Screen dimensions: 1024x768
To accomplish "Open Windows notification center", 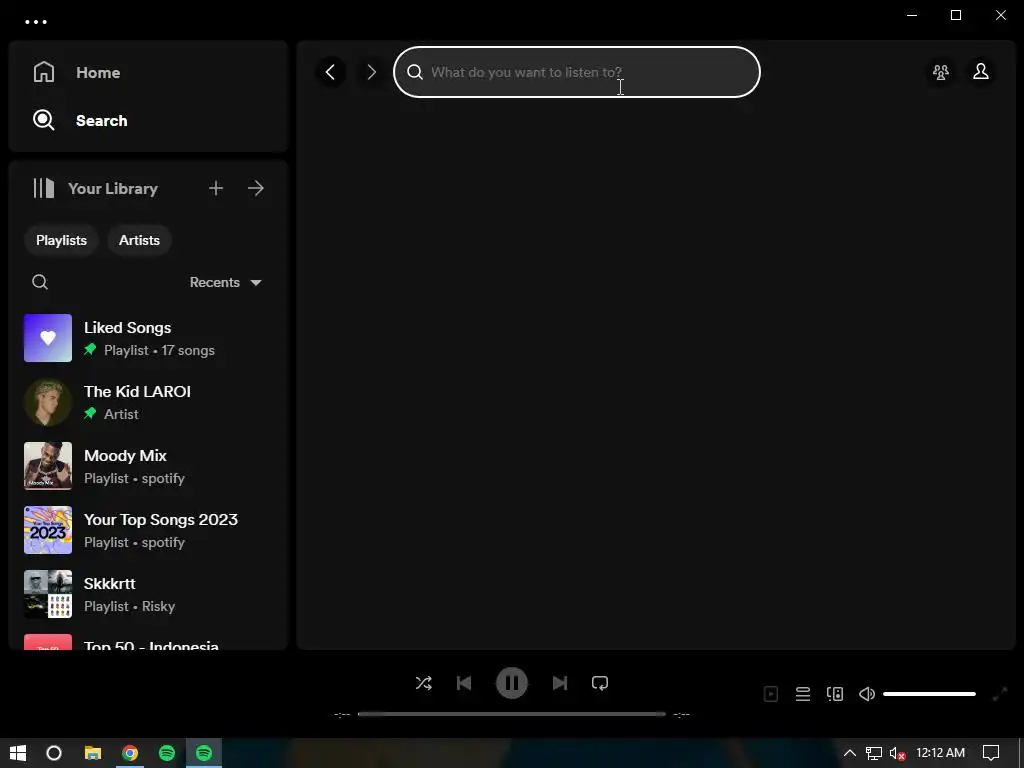I will pyautogui.click(x=991, y=753).
